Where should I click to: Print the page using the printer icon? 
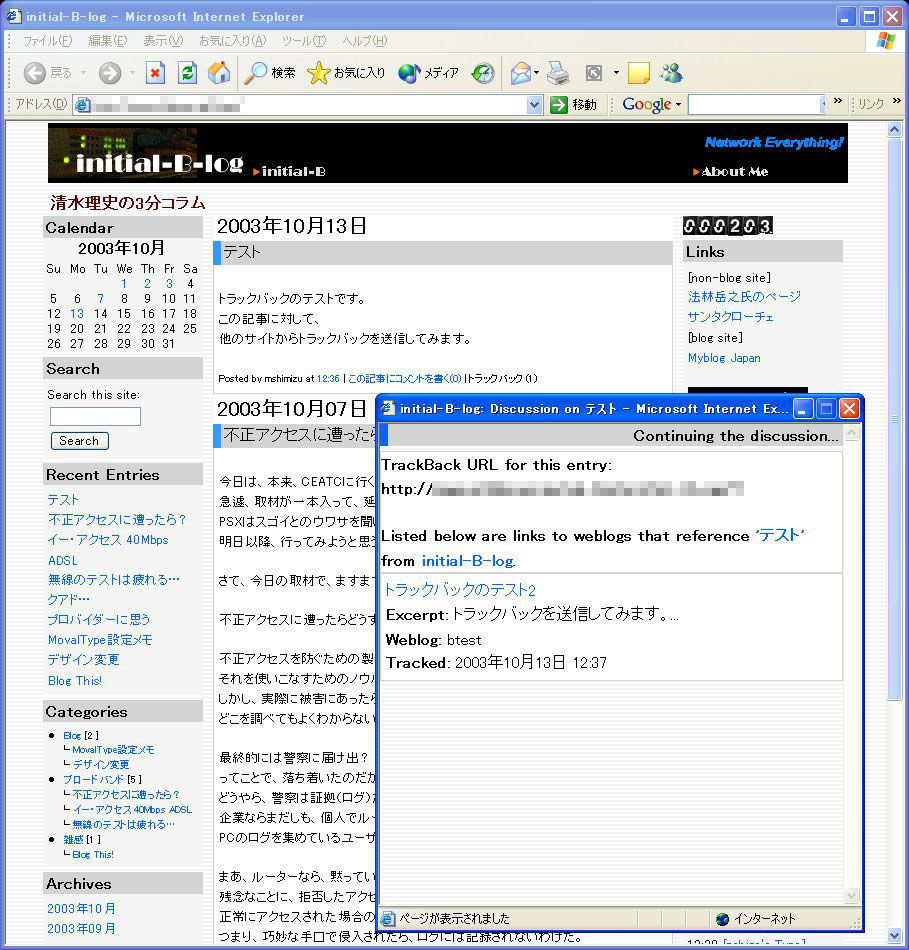tap(557, 73)
